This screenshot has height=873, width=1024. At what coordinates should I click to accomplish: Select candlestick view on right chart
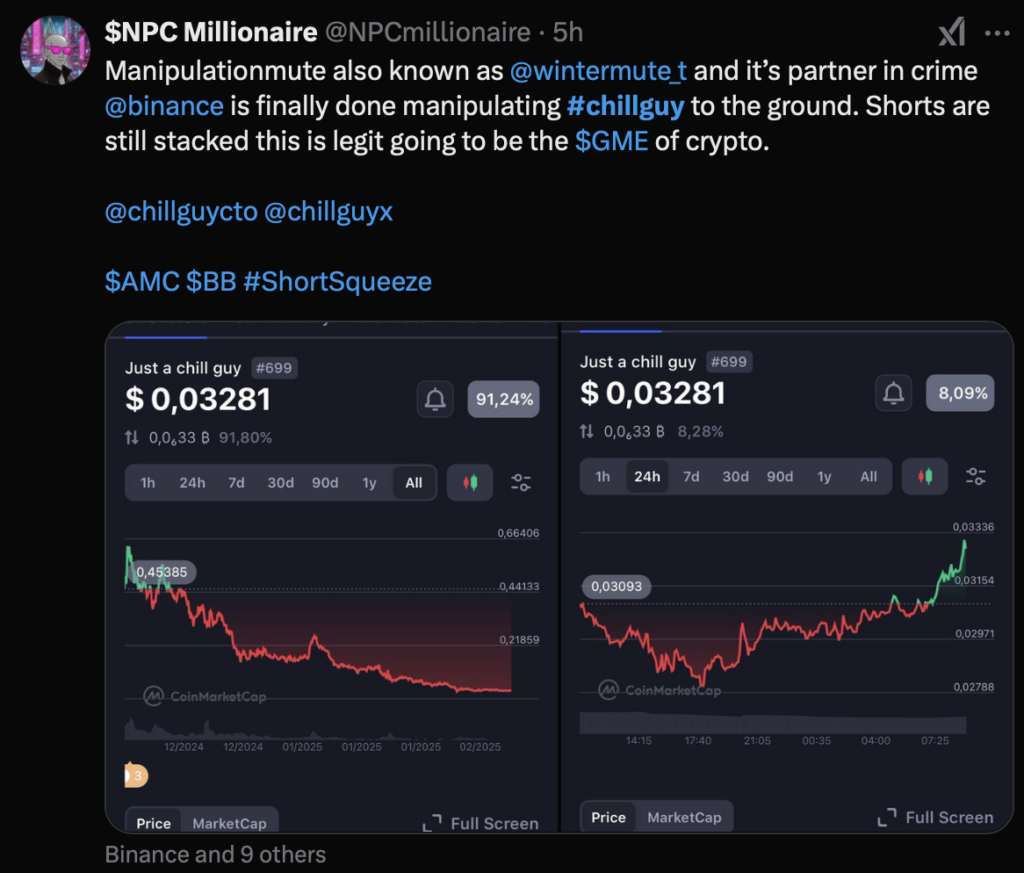924,476
